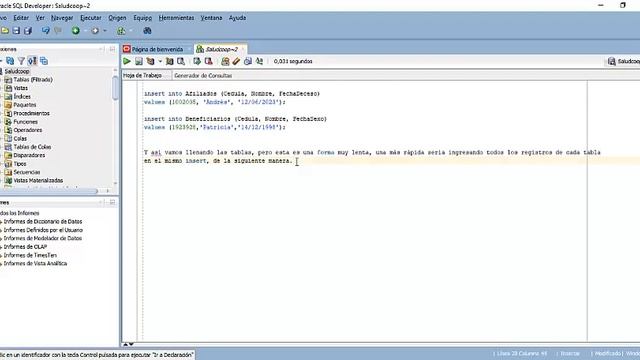Minimize the reports panel
The width and height of the screenshot is (640, 360).
click(101, 202)
